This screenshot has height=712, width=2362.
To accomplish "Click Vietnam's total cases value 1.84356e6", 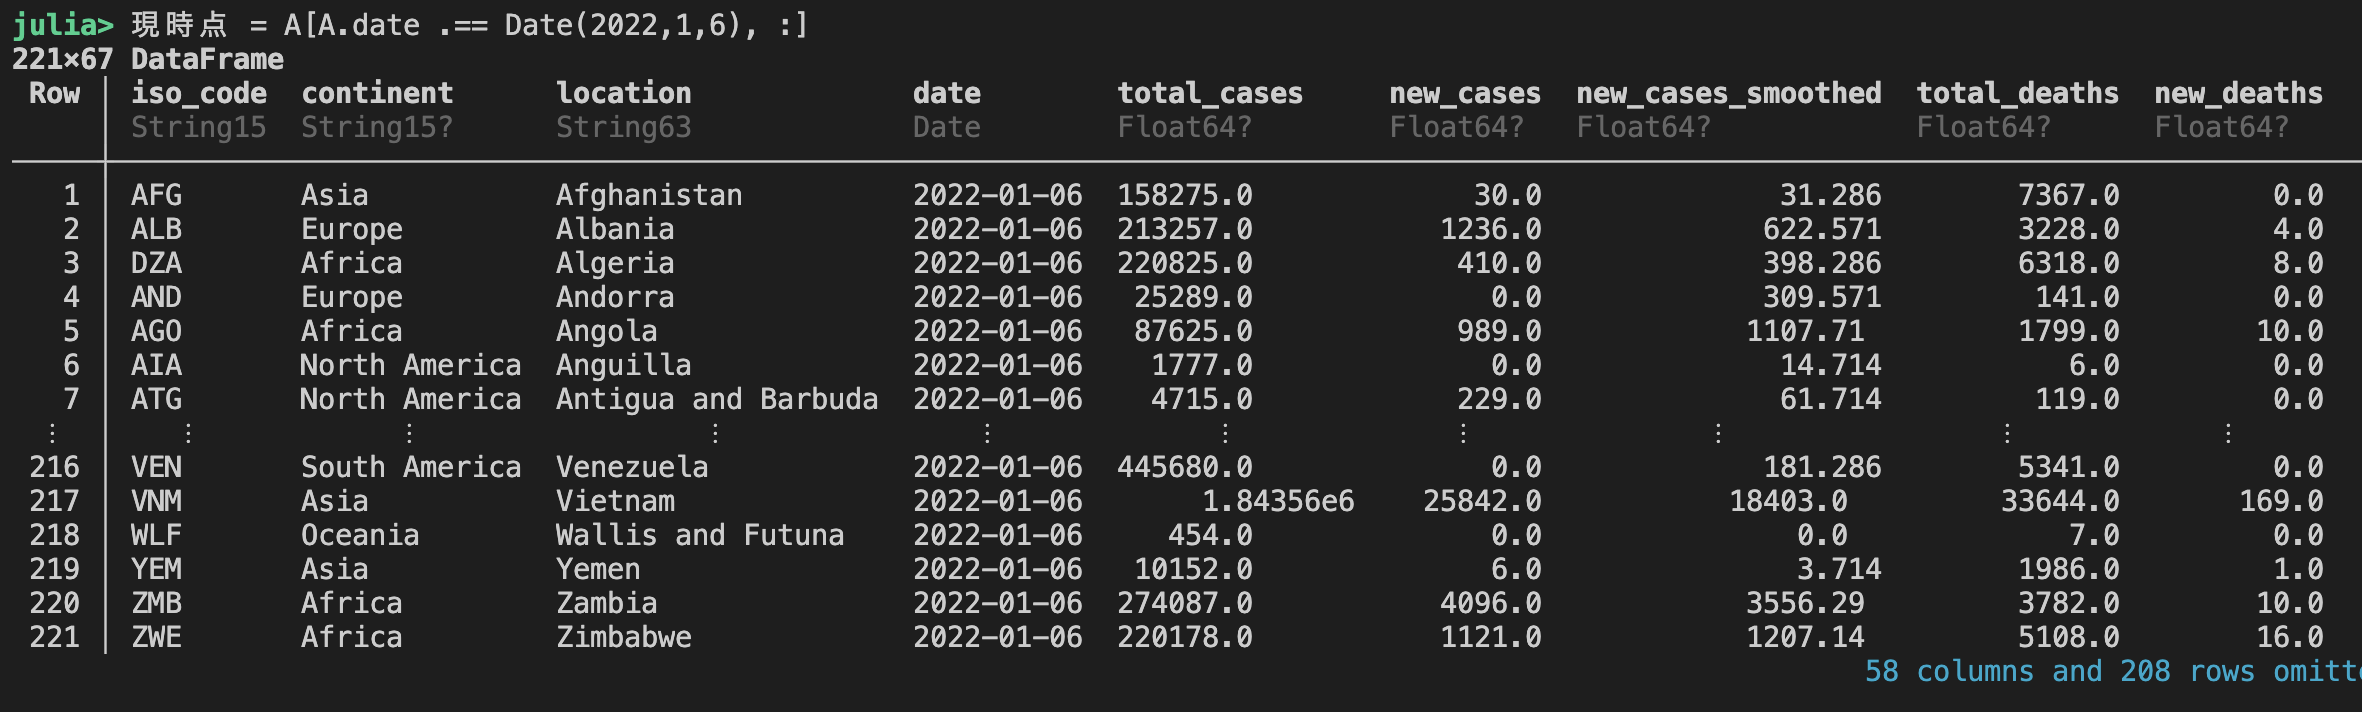I will (x=1278, y=501).
